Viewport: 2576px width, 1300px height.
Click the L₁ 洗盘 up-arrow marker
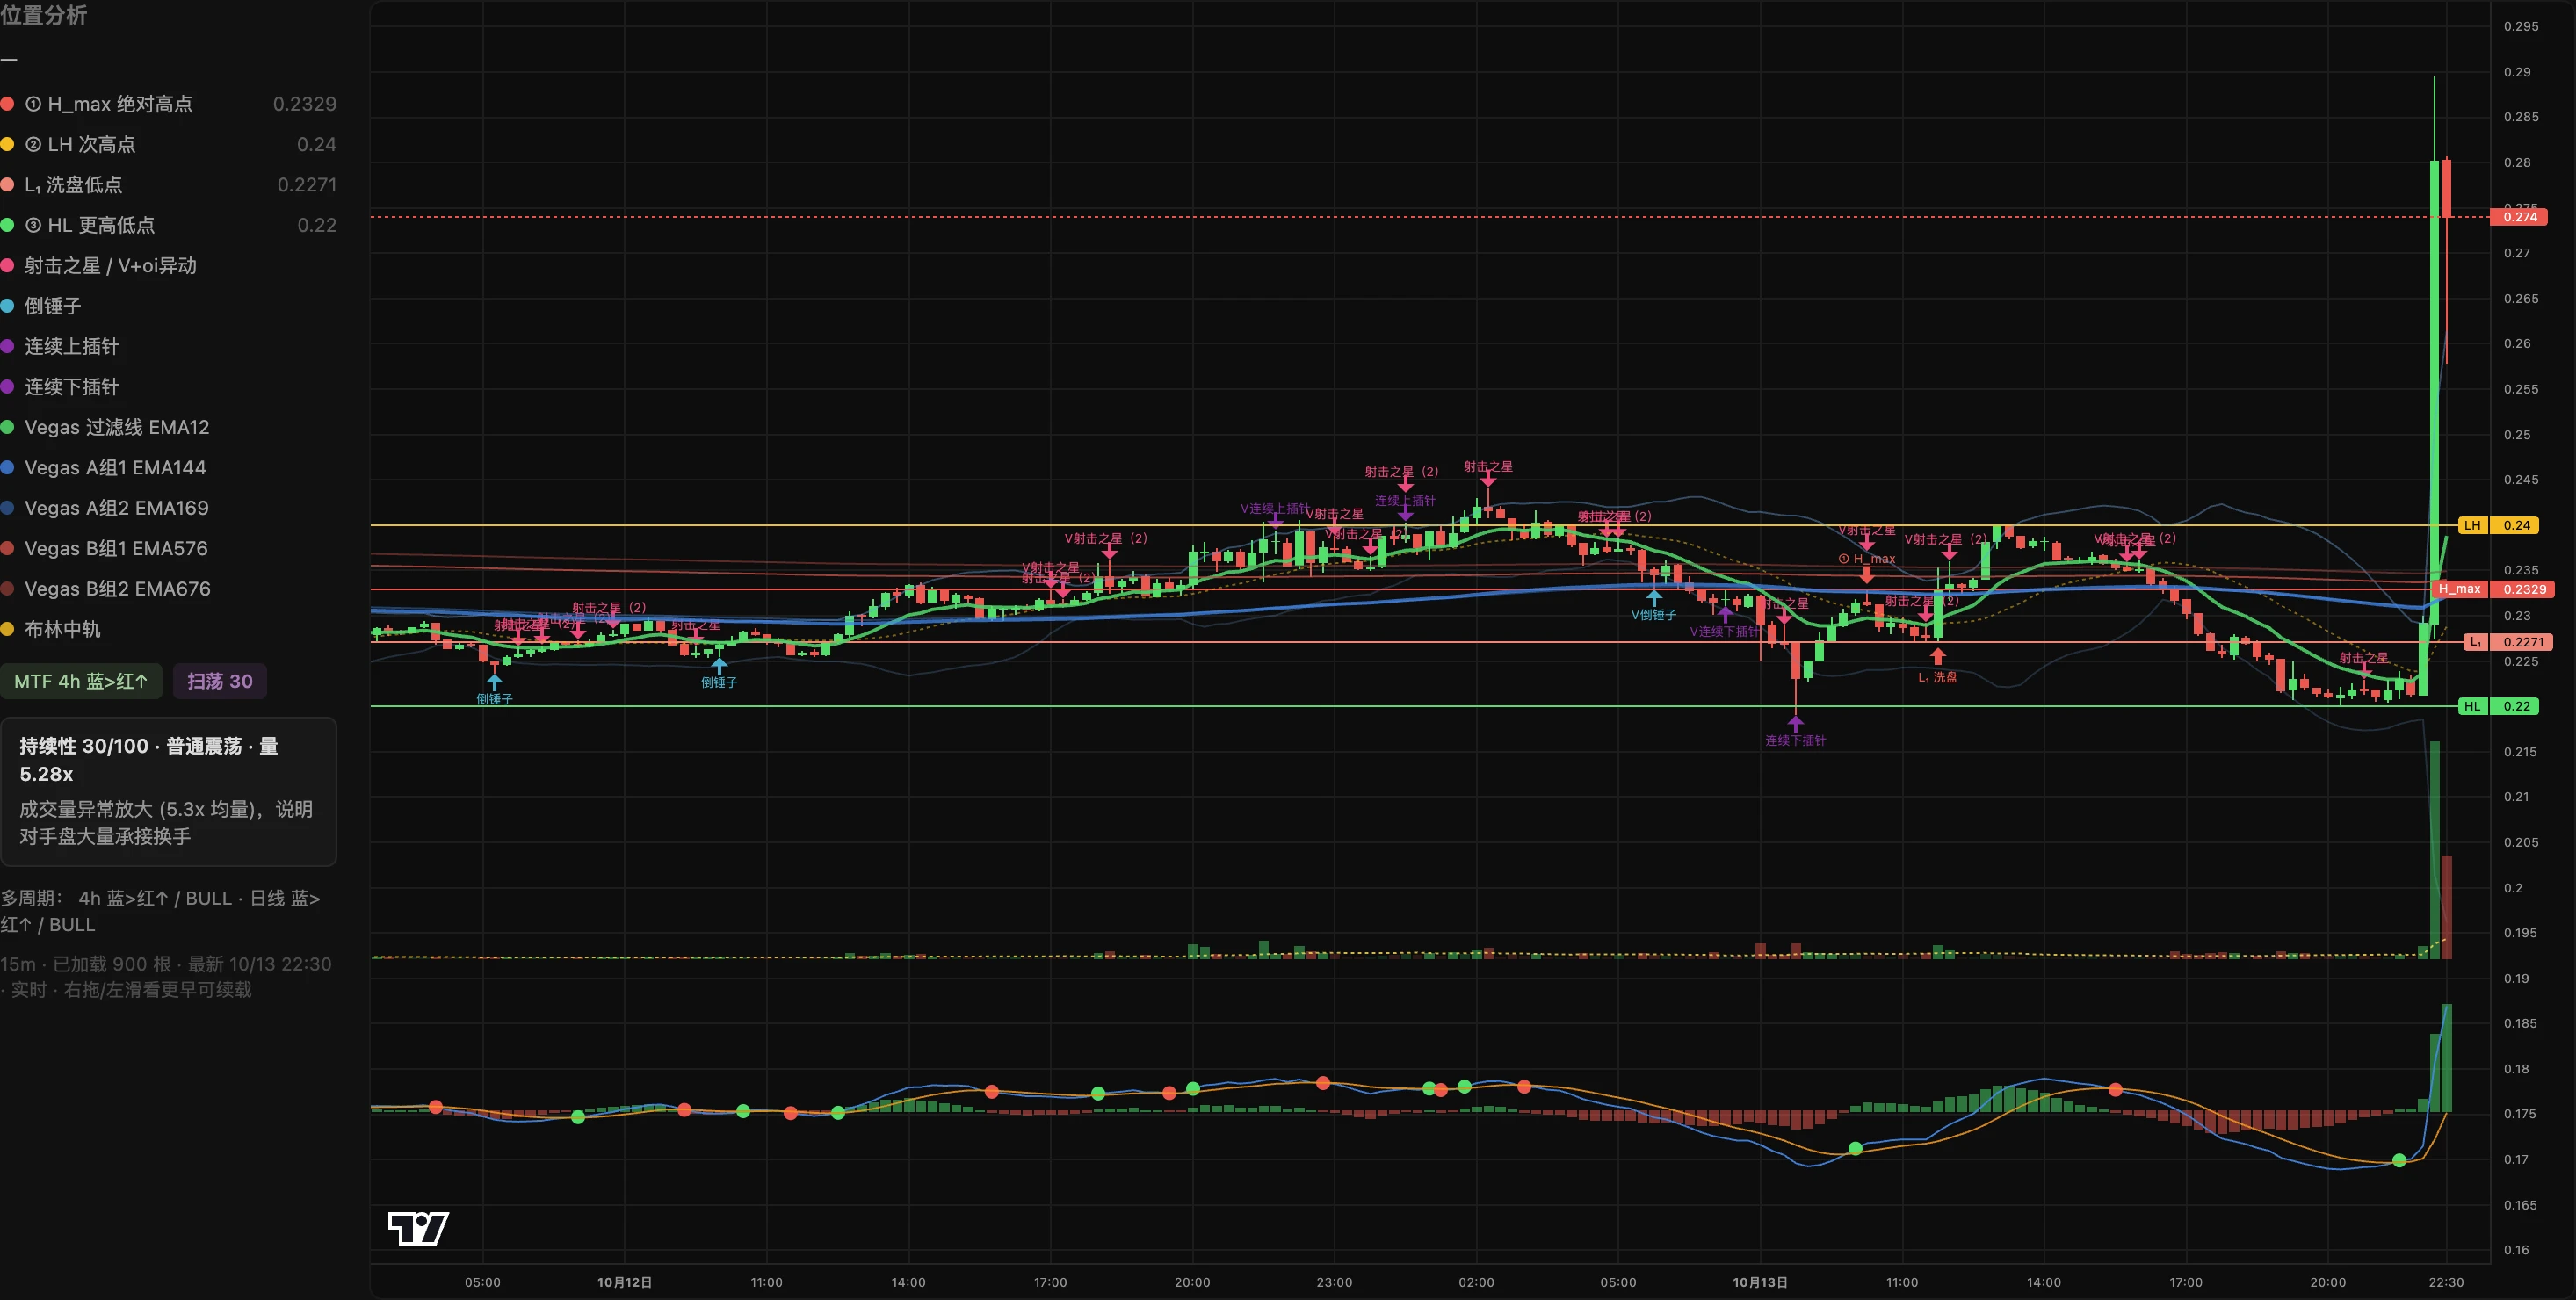(1938, 656)
